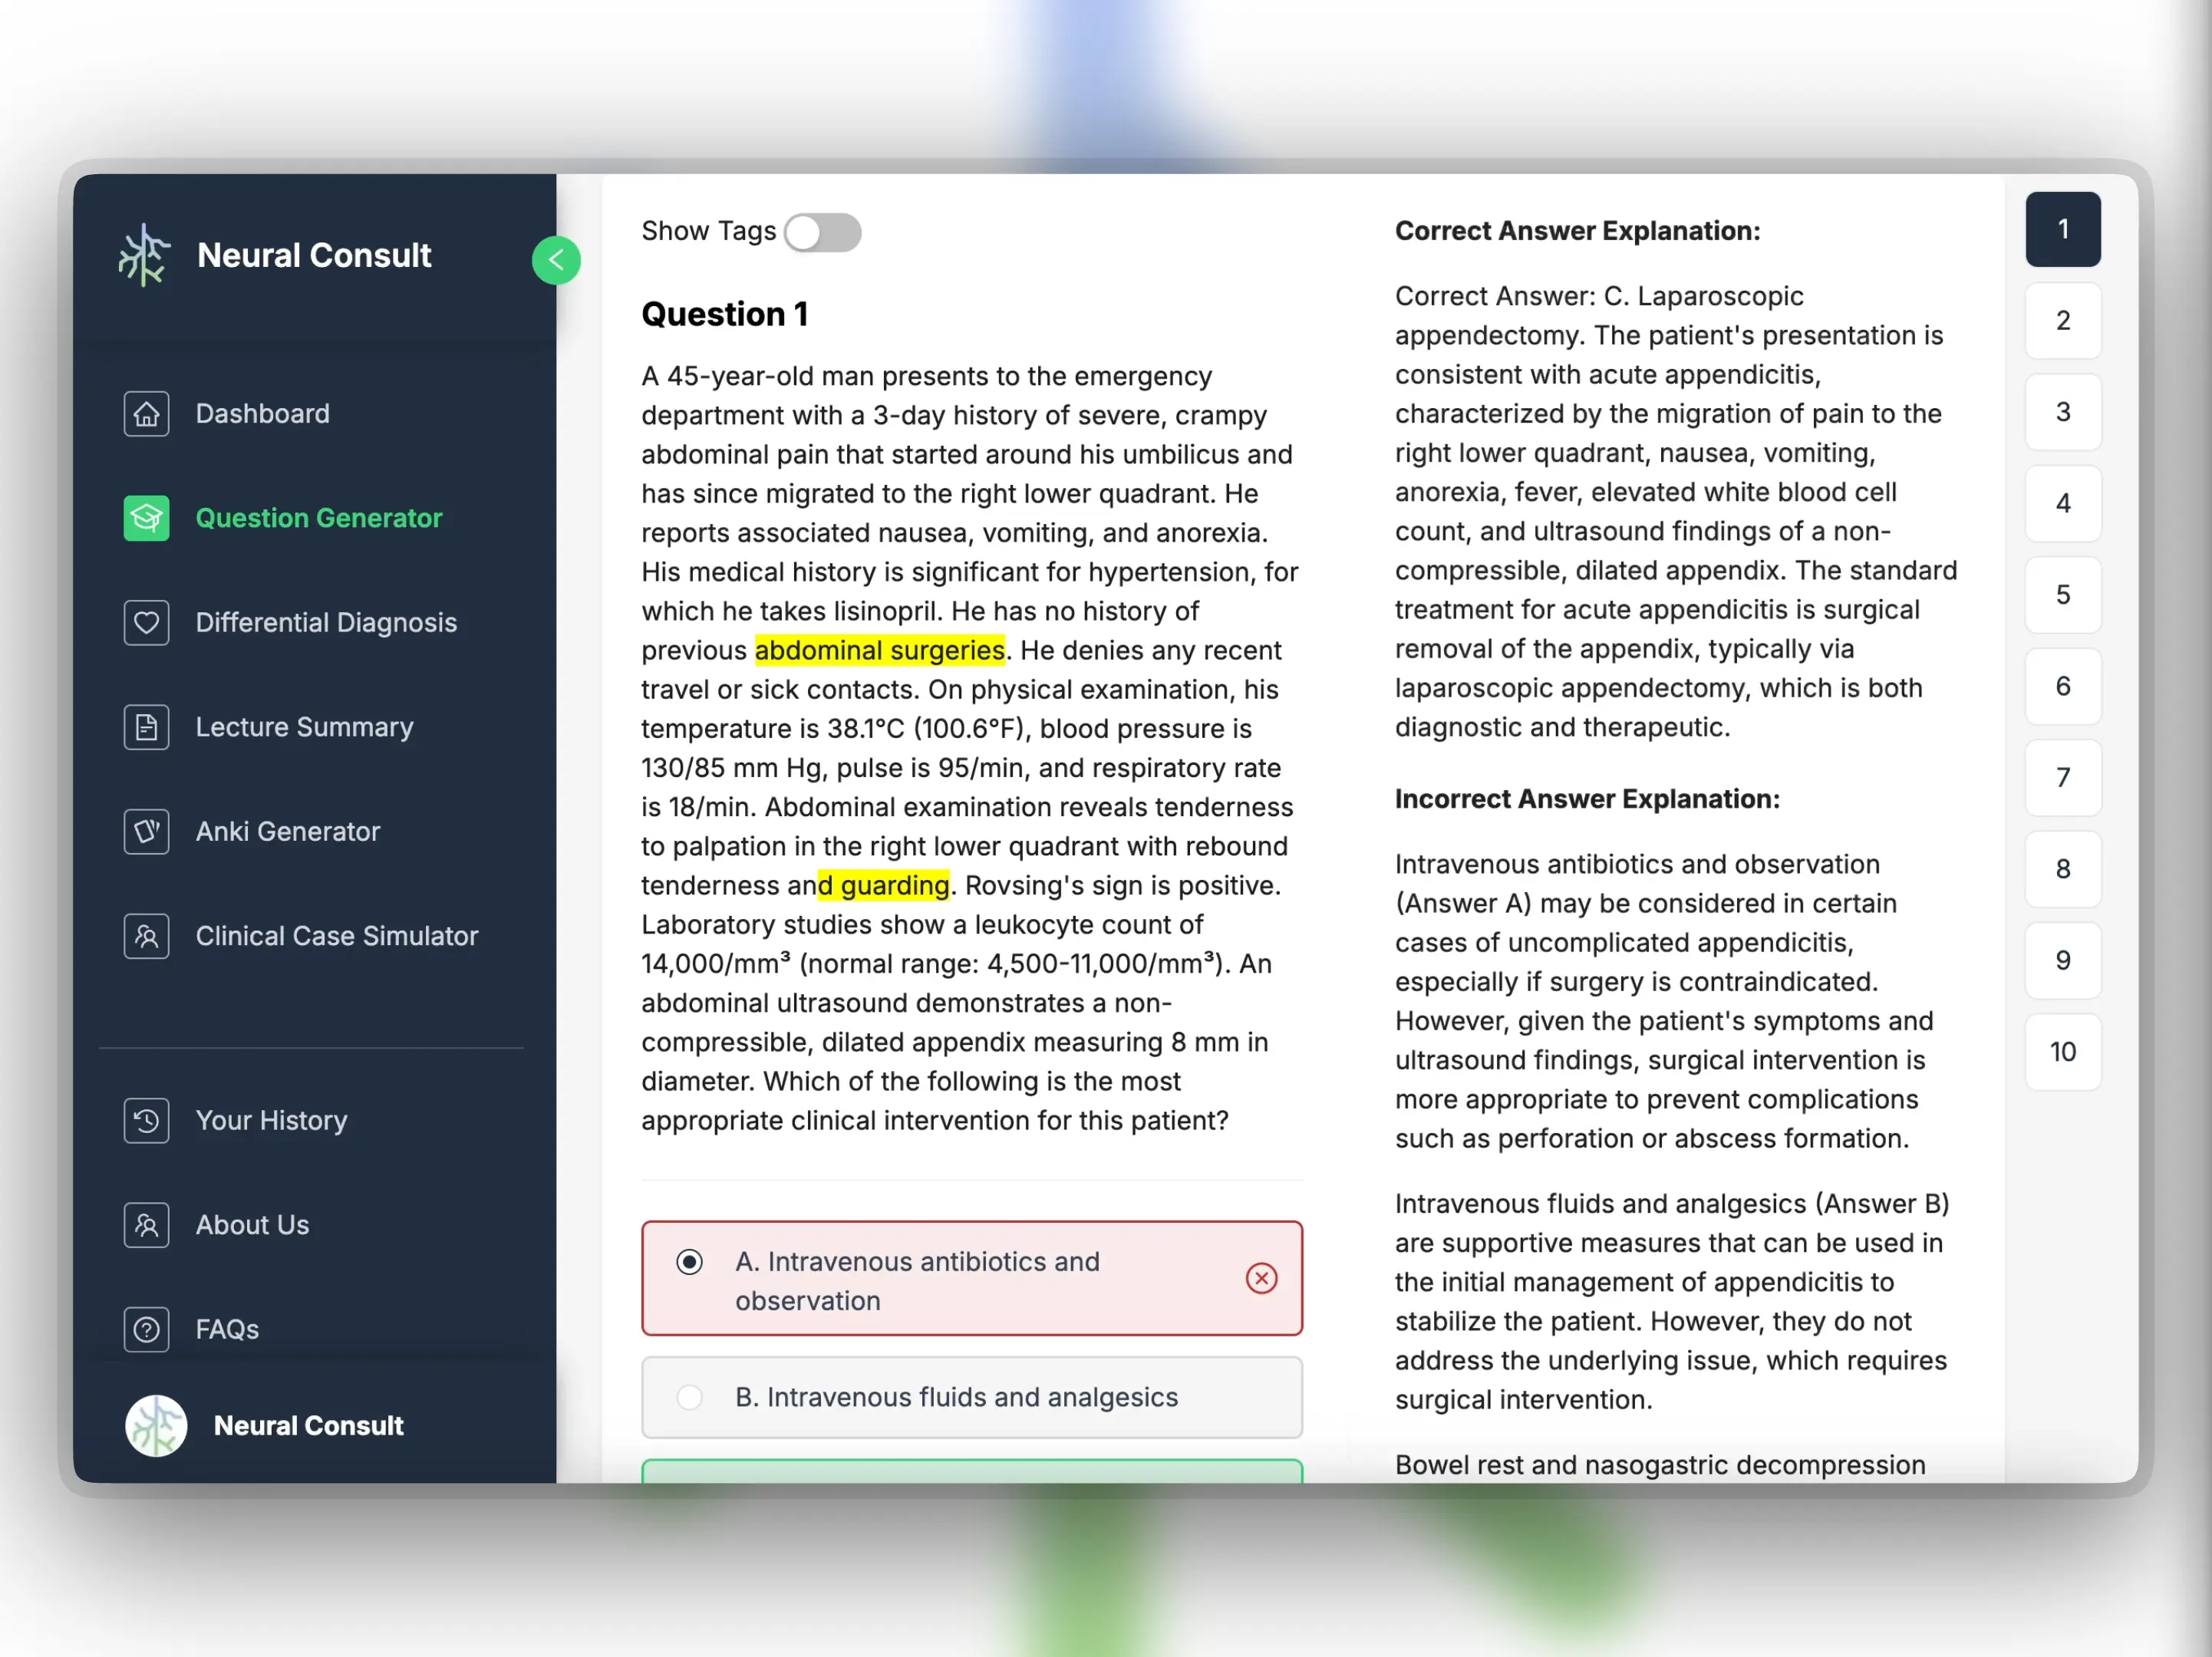This screenshot has width=2212, height=1657.
Task: Open Differential Diagnosis tool
Action: (x=327, y=621)
